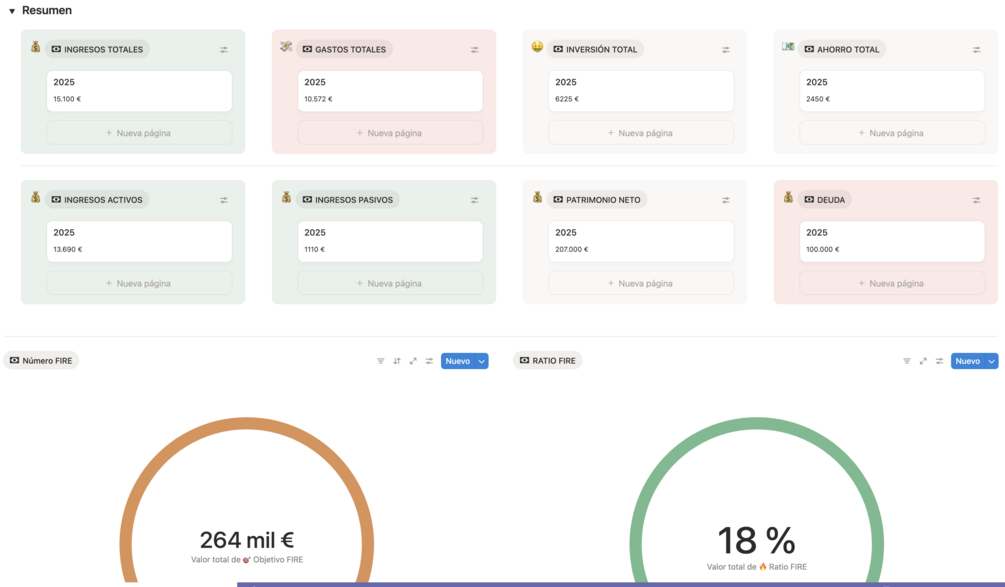Screen dimensions: 1005x587
Task: Click the 264 mil € value
Action: [x=247, y=540]
